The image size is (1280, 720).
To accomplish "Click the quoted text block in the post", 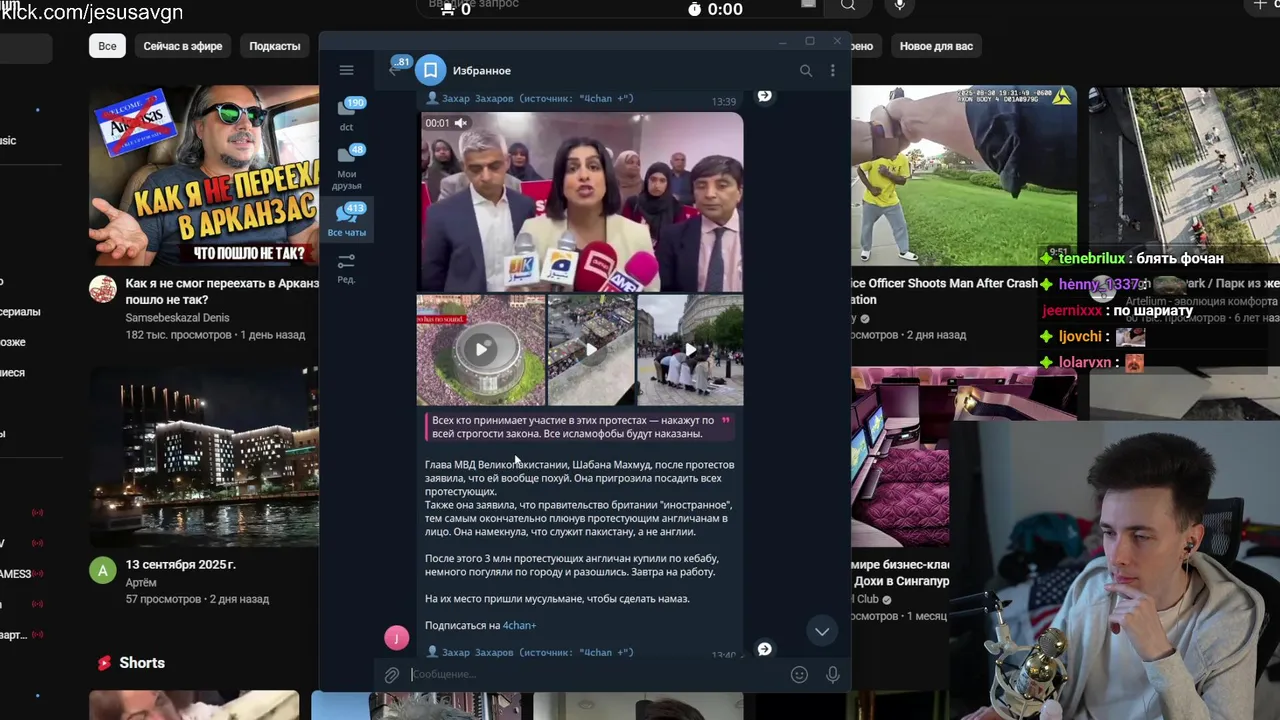I will coord(579,427).
